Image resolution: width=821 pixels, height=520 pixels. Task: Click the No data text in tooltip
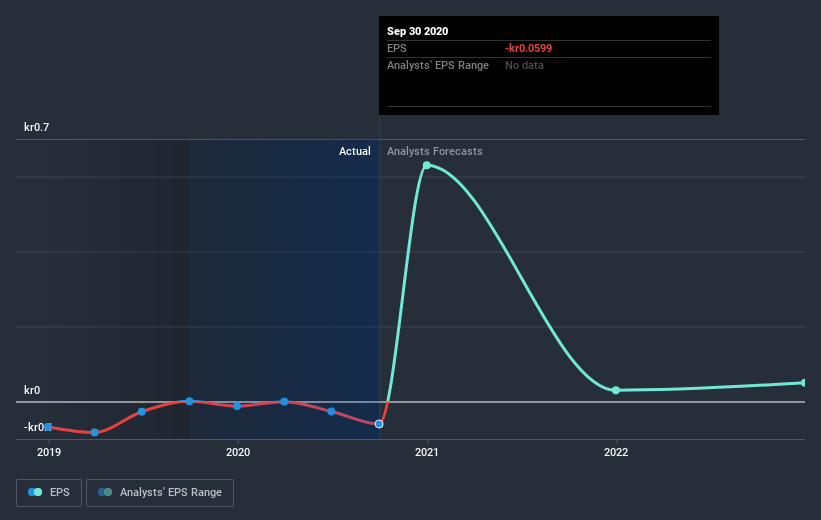524,65
